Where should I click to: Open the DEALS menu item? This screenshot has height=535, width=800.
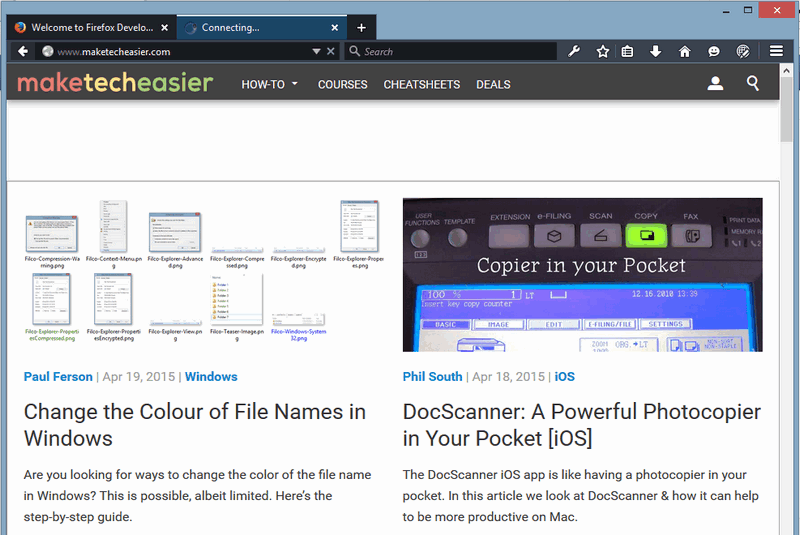click(x=493, y=85)
